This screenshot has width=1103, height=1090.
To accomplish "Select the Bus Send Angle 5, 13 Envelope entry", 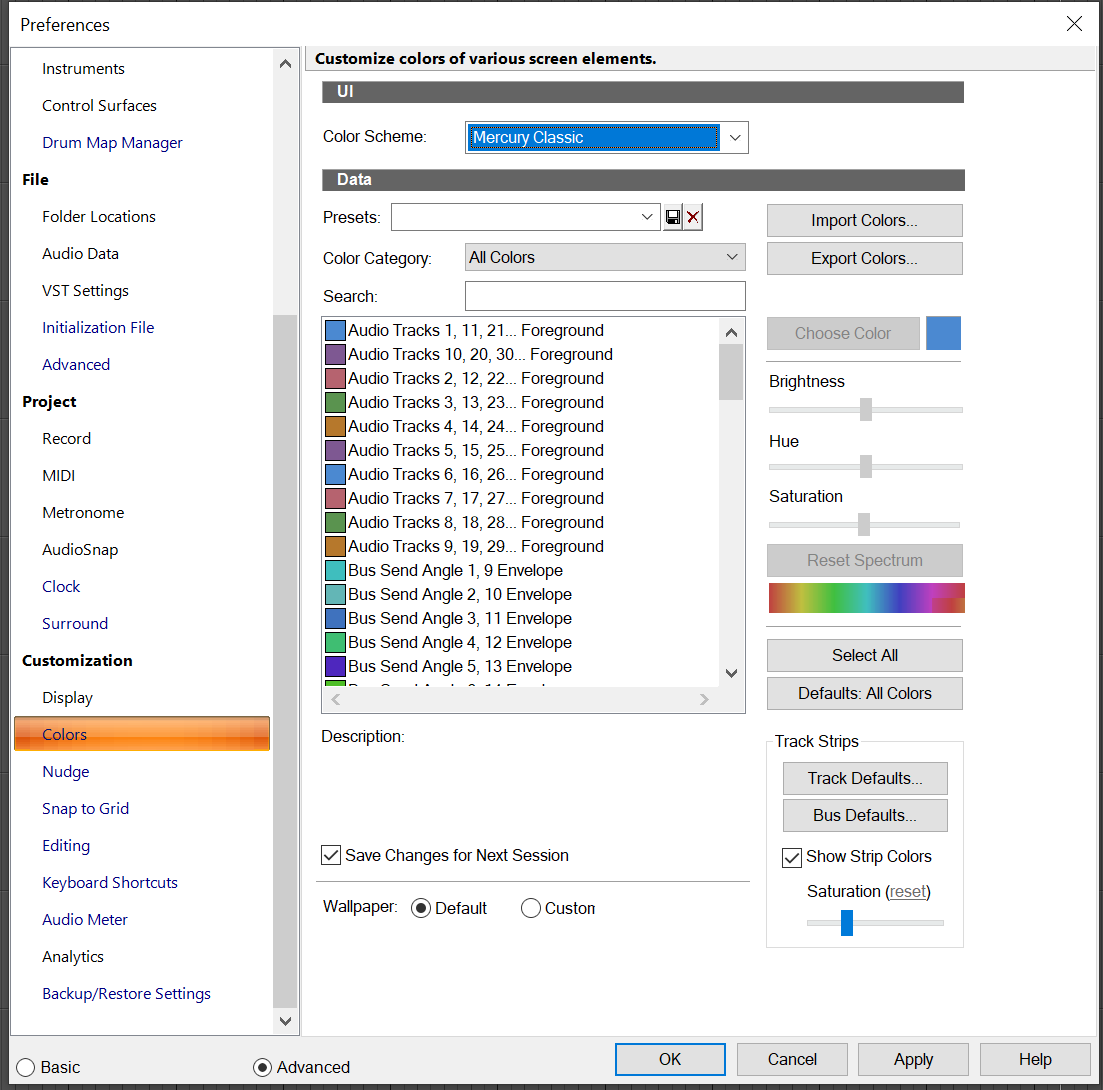I will click(459, 666).
